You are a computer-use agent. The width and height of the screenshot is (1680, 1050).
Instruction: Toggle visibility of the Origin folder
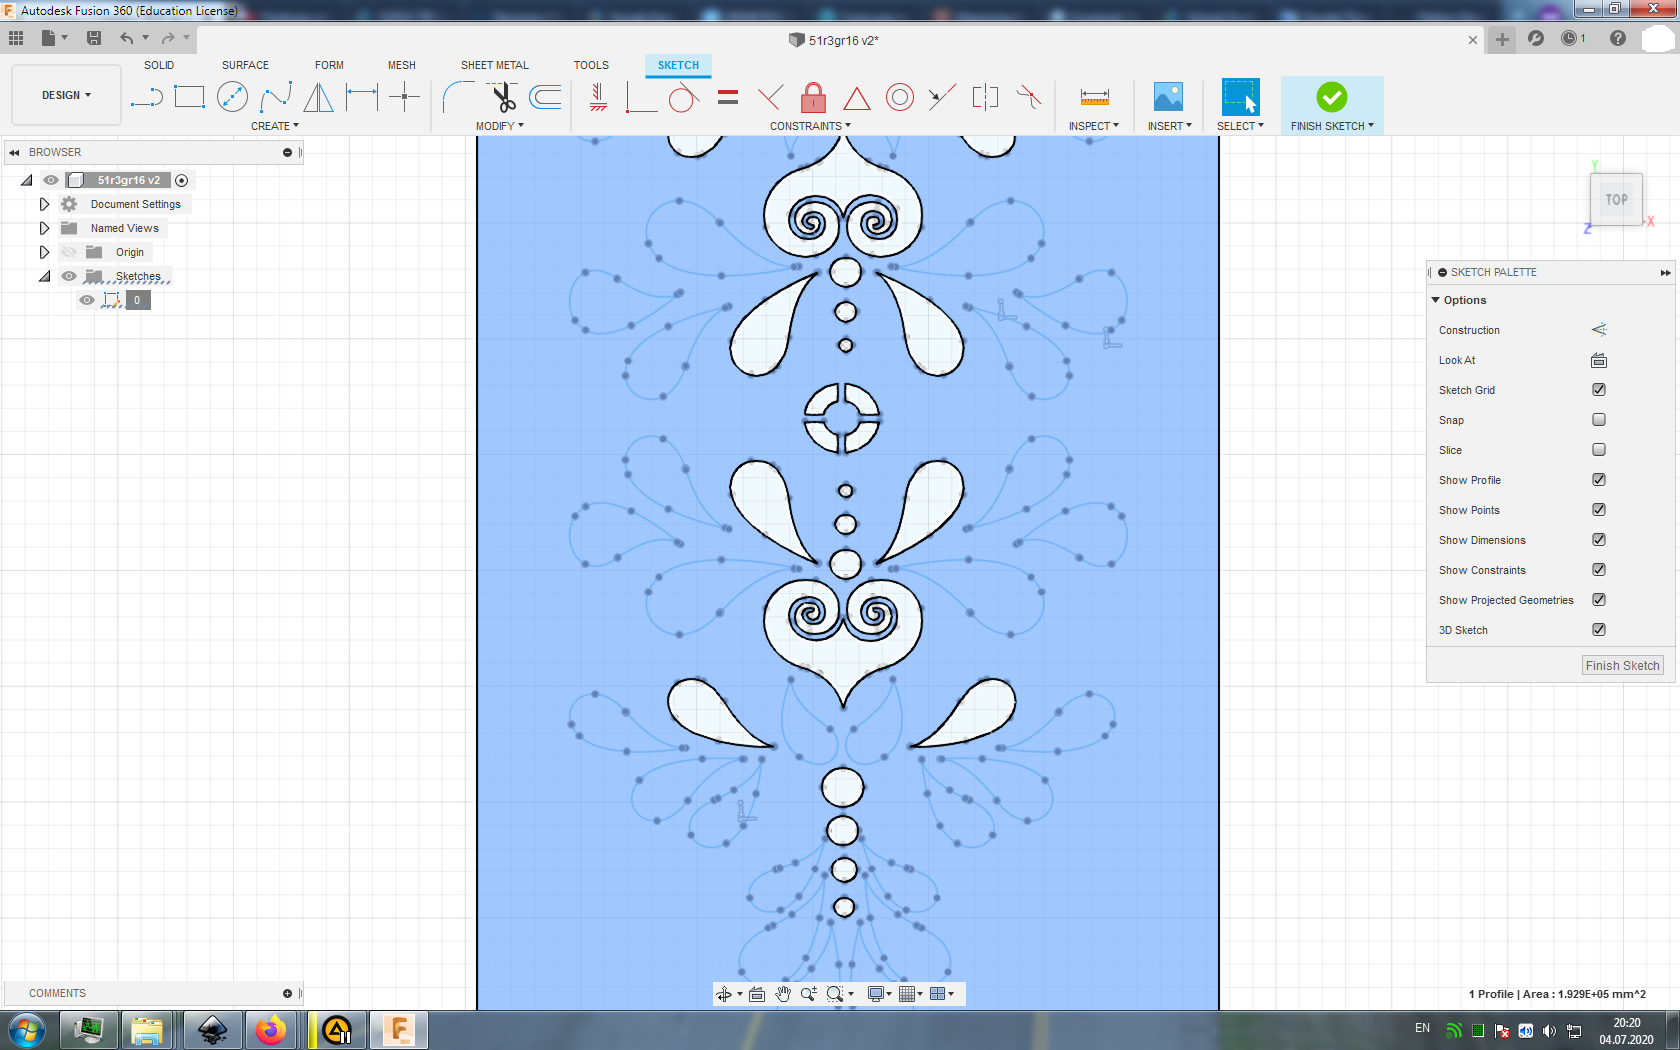coord(69,252)
